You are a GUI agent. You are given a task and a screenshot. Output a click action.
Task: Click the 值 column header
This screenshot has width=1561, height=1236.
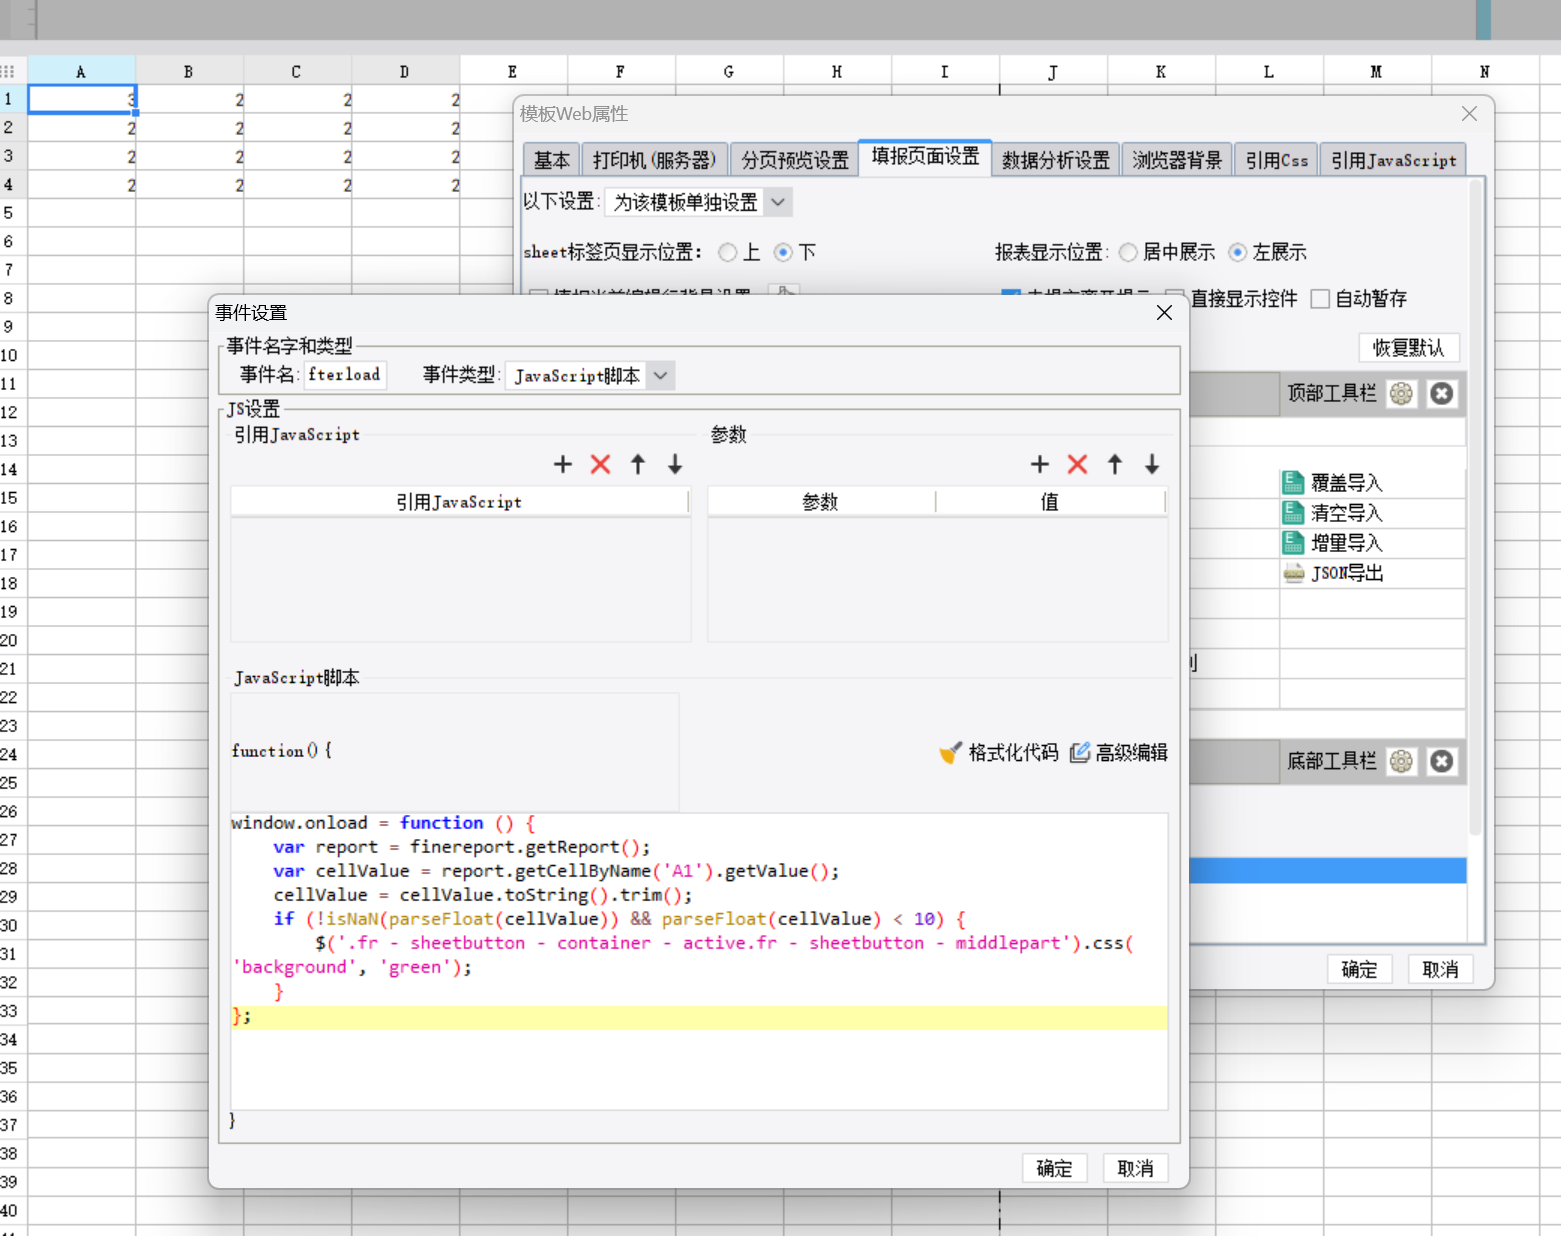point(1050,502)
